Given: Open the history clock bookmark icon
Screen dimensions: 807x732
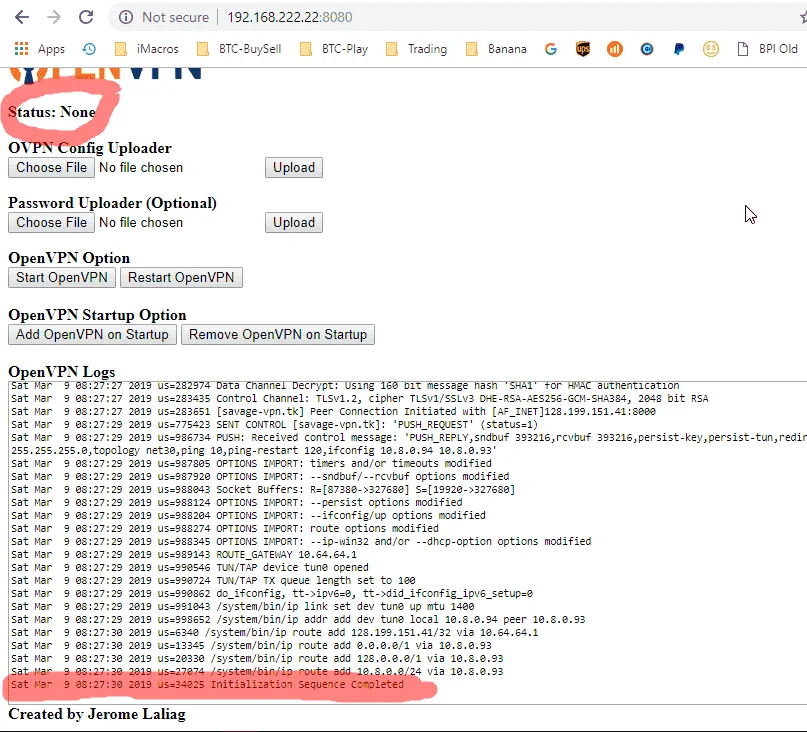Looking at the screenshot, I should [89, 49].
